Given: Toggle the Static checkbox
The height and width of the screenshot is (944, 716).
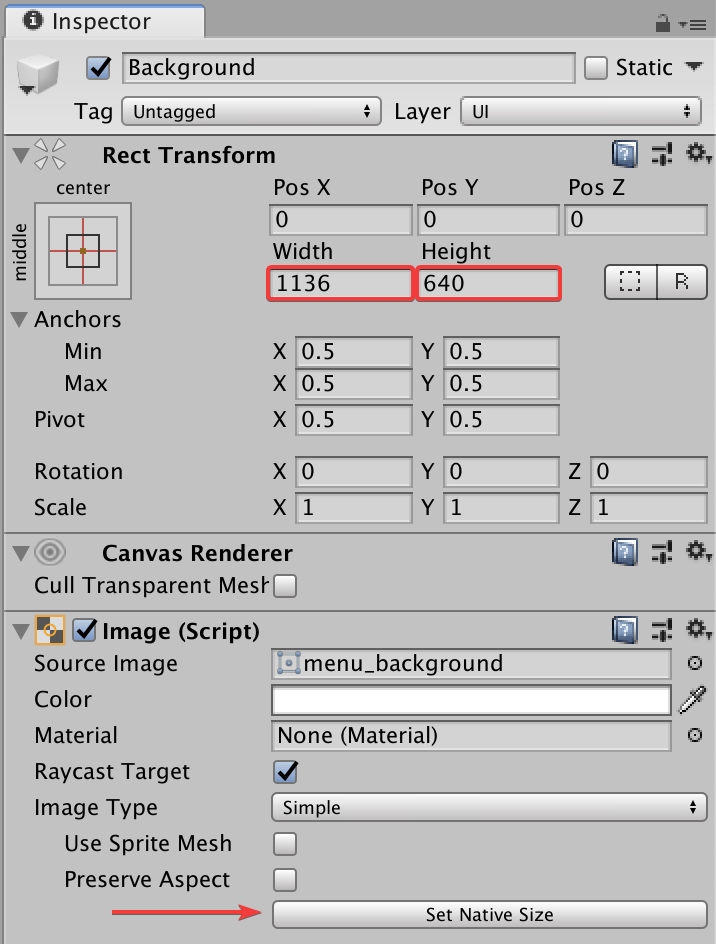Looking at the screenshot, I should [x=596, y=68].
